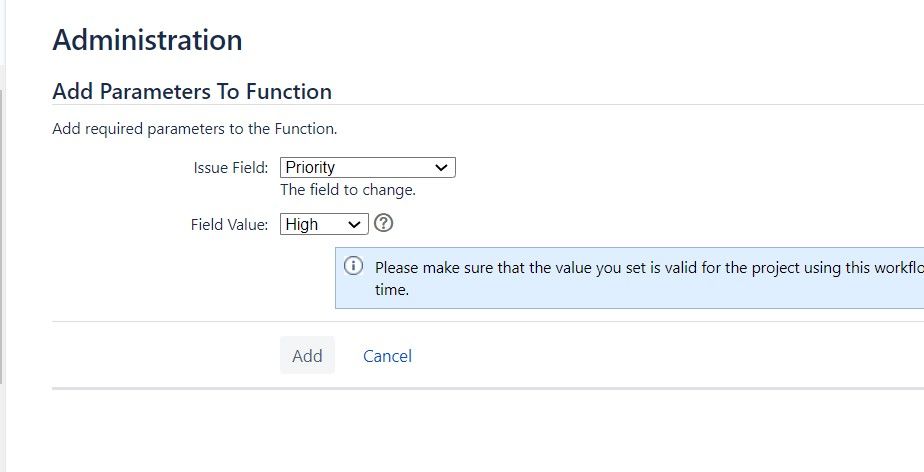This screenshot has width=924, height=472.
Task: Select the word Priority in Issue Field box
Action: [x=310, y=167]
